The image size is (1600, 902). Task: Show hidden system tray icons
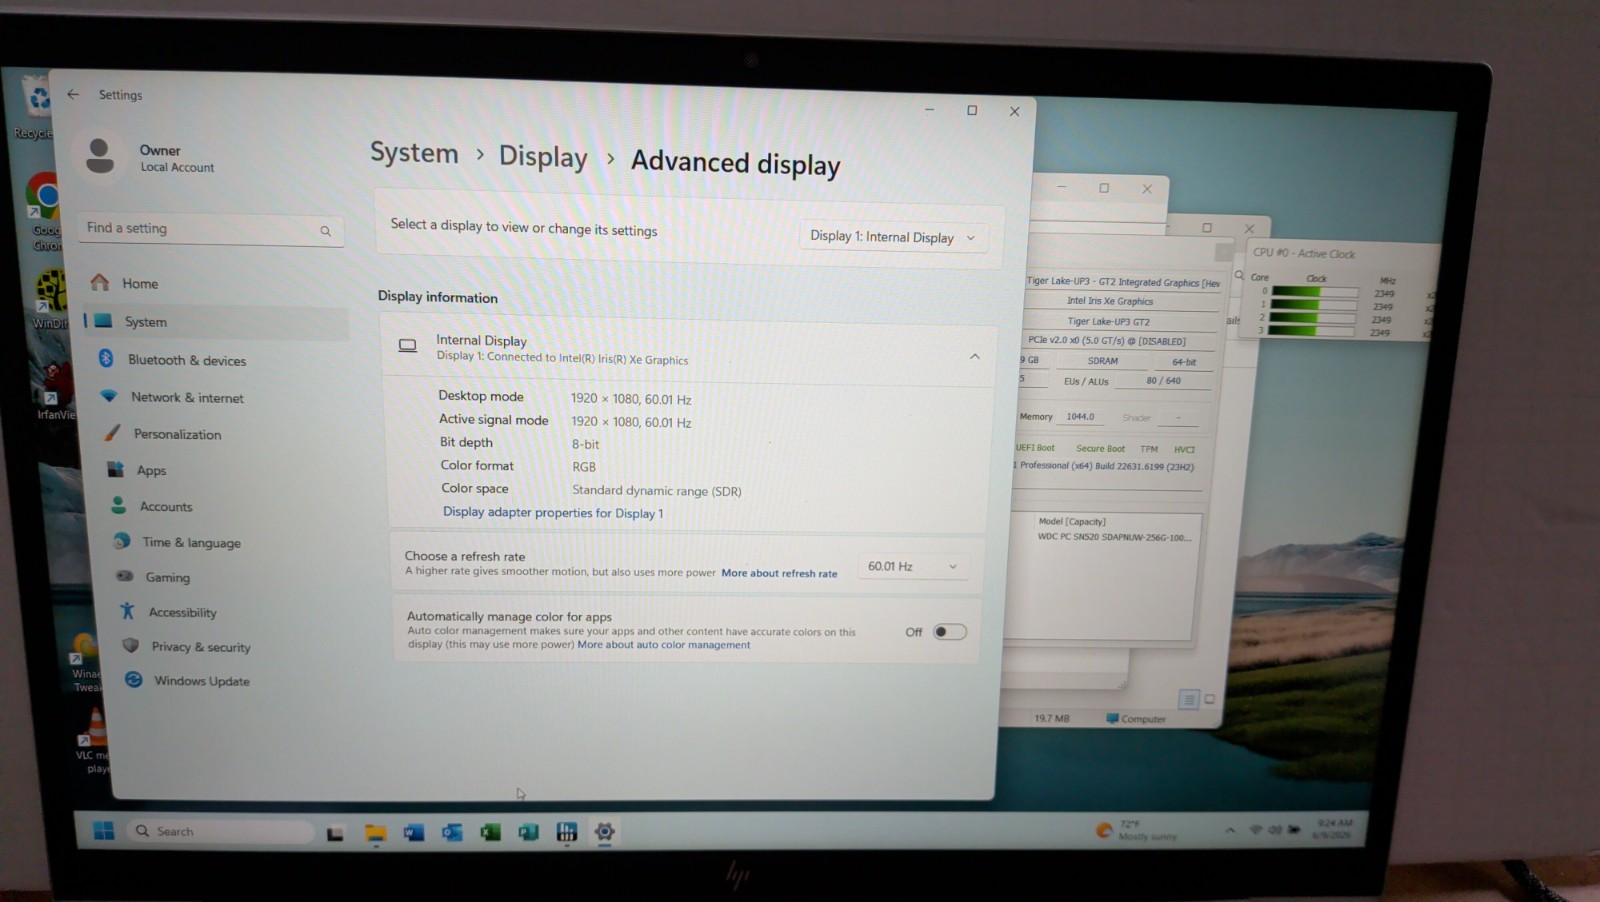(x=1230, y=830)
